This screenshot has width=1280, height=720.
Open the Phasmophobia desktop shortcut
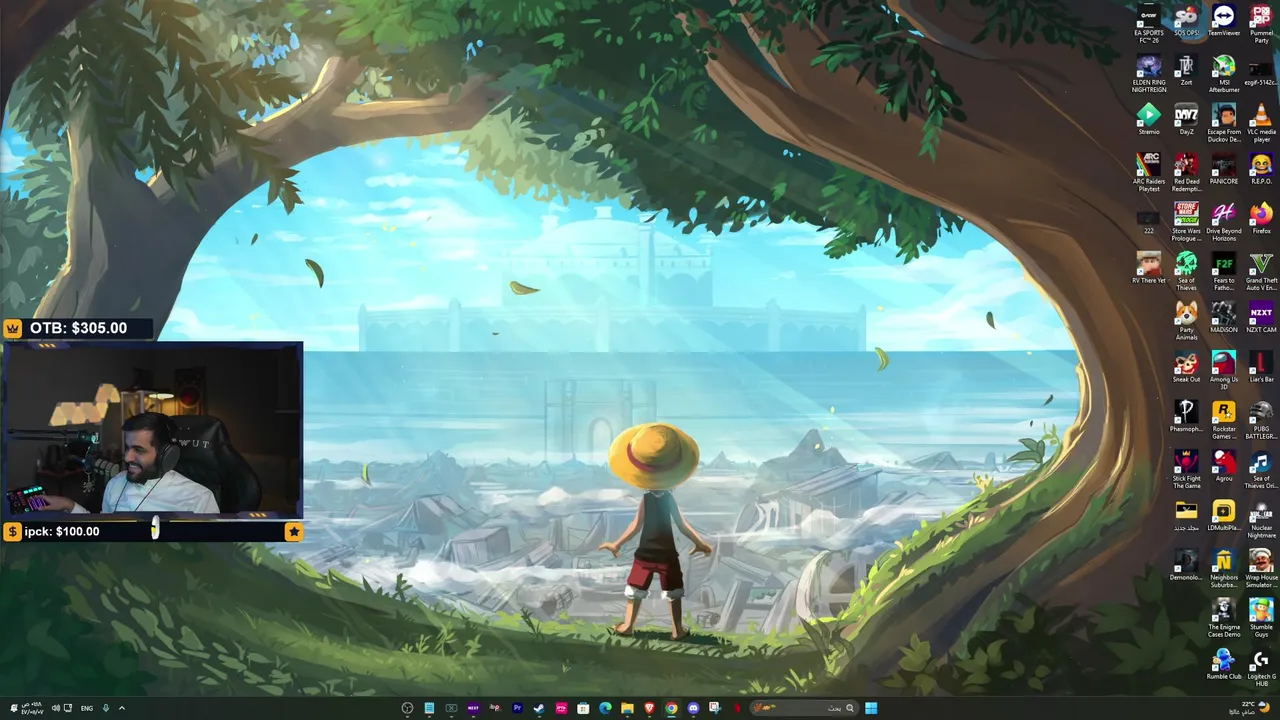pyautogui.click(x=1186, y=417)
